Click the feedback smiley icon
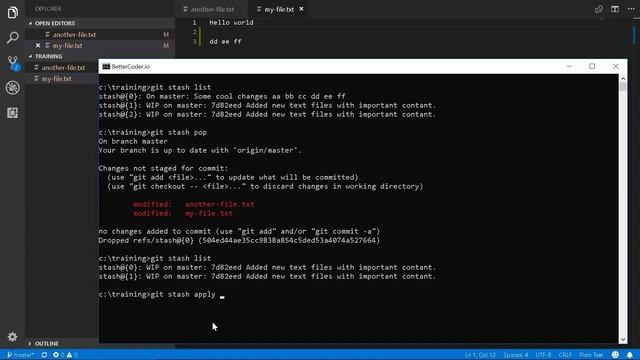This screenshot has height=360, width=640. [616, 355]
